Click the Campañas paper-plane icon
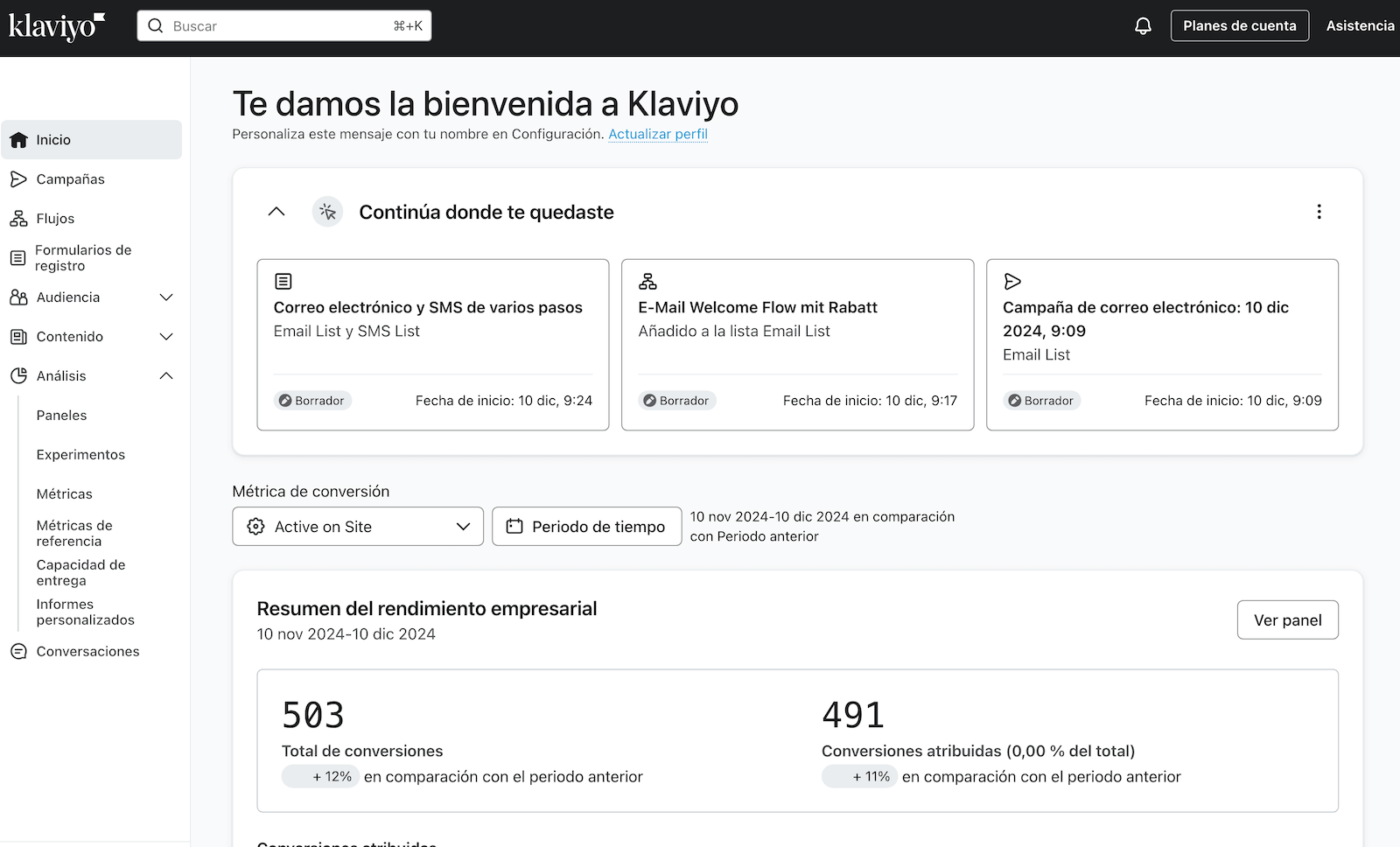This screenshot has width=1400, height=847. (18, 179)
